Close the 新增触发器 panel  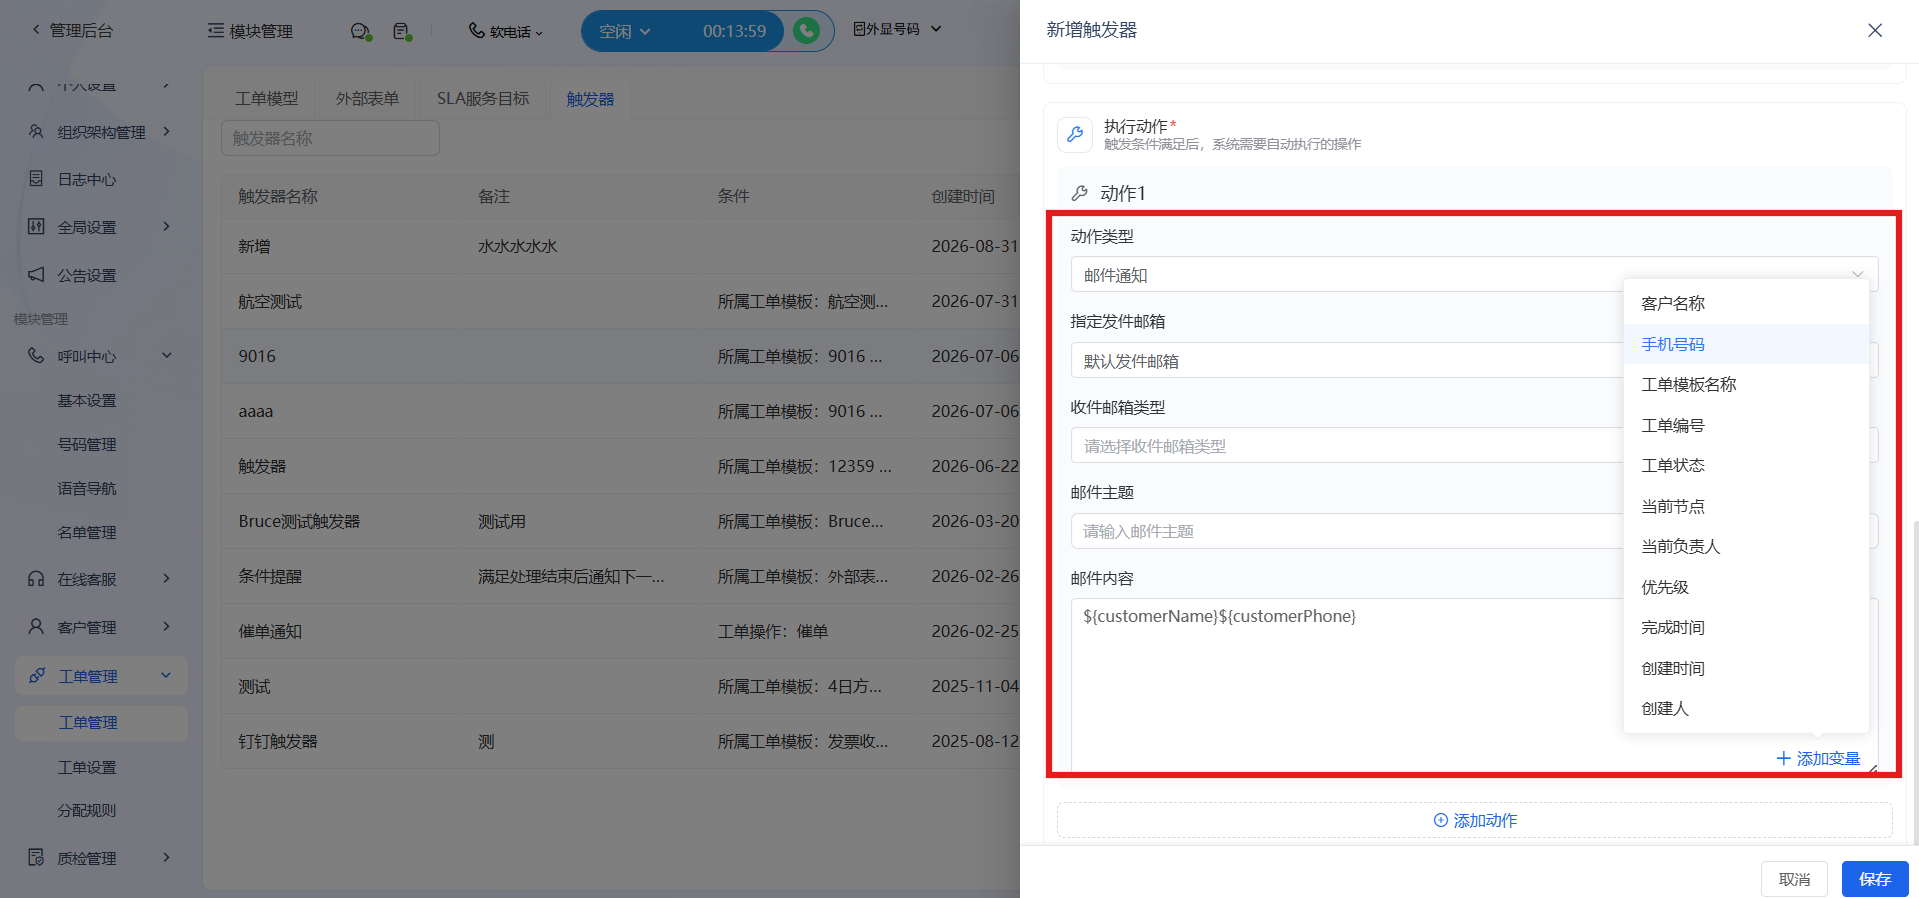(1875, 30)
